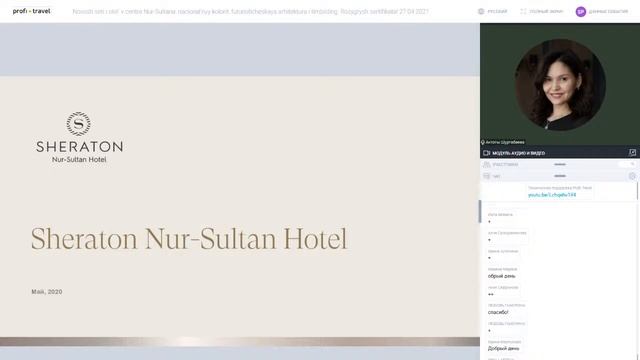Click the 'спасибо!' chat message

pyautogui.click(x=498, y=312)
